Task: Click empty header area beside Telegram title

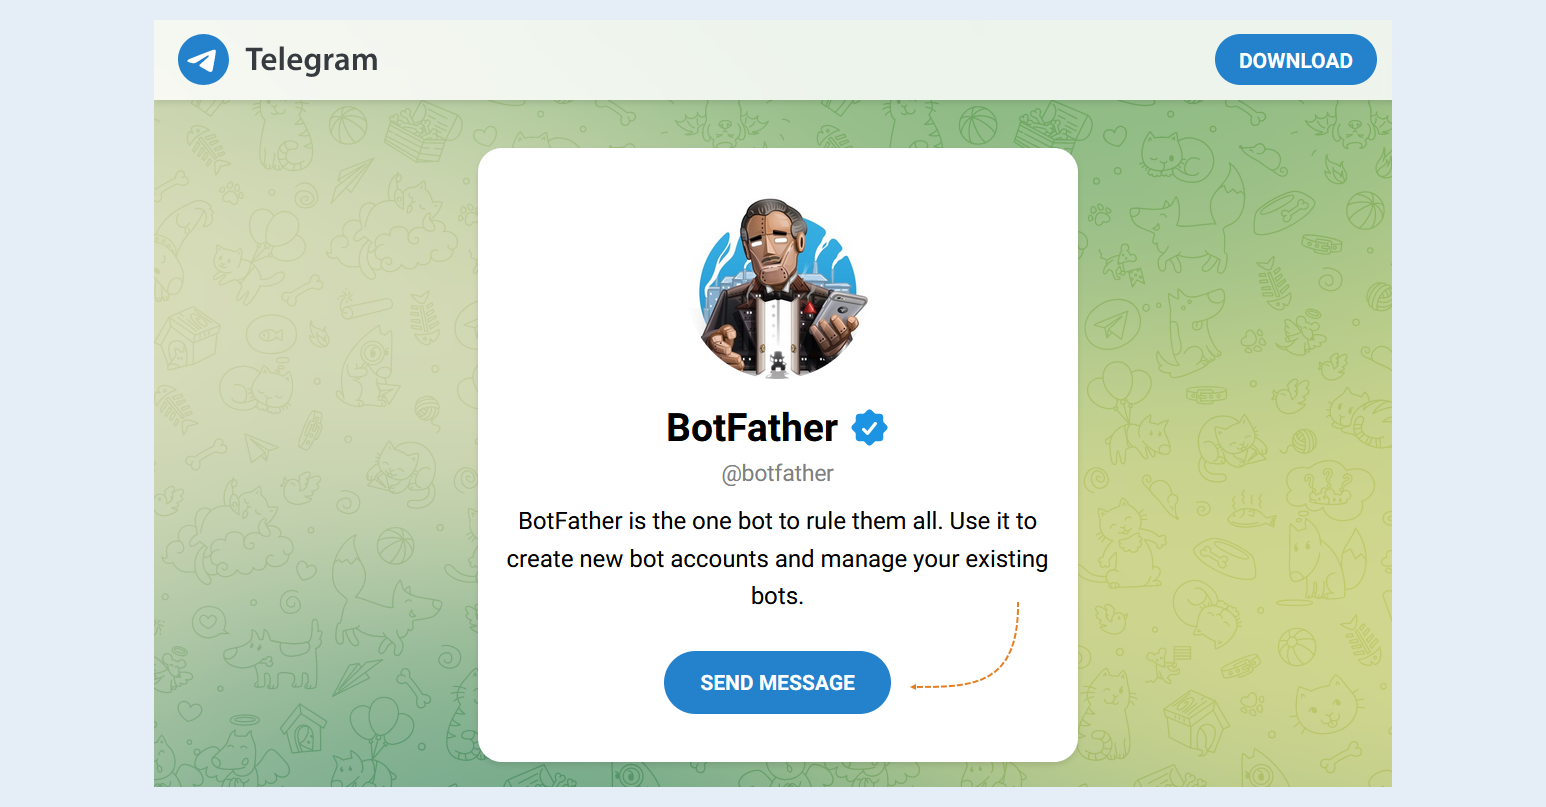Action: pyautogui.click(x=790, y=60)
